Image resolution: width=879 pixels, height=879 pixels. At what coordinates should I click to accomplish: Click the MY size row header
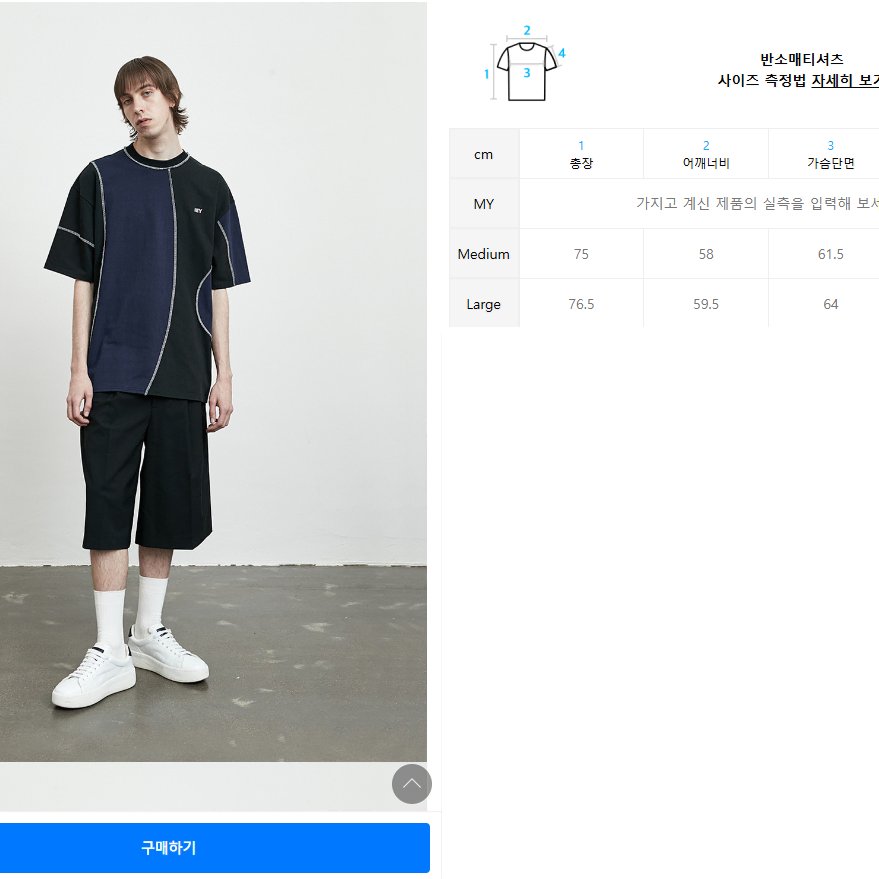484,204
